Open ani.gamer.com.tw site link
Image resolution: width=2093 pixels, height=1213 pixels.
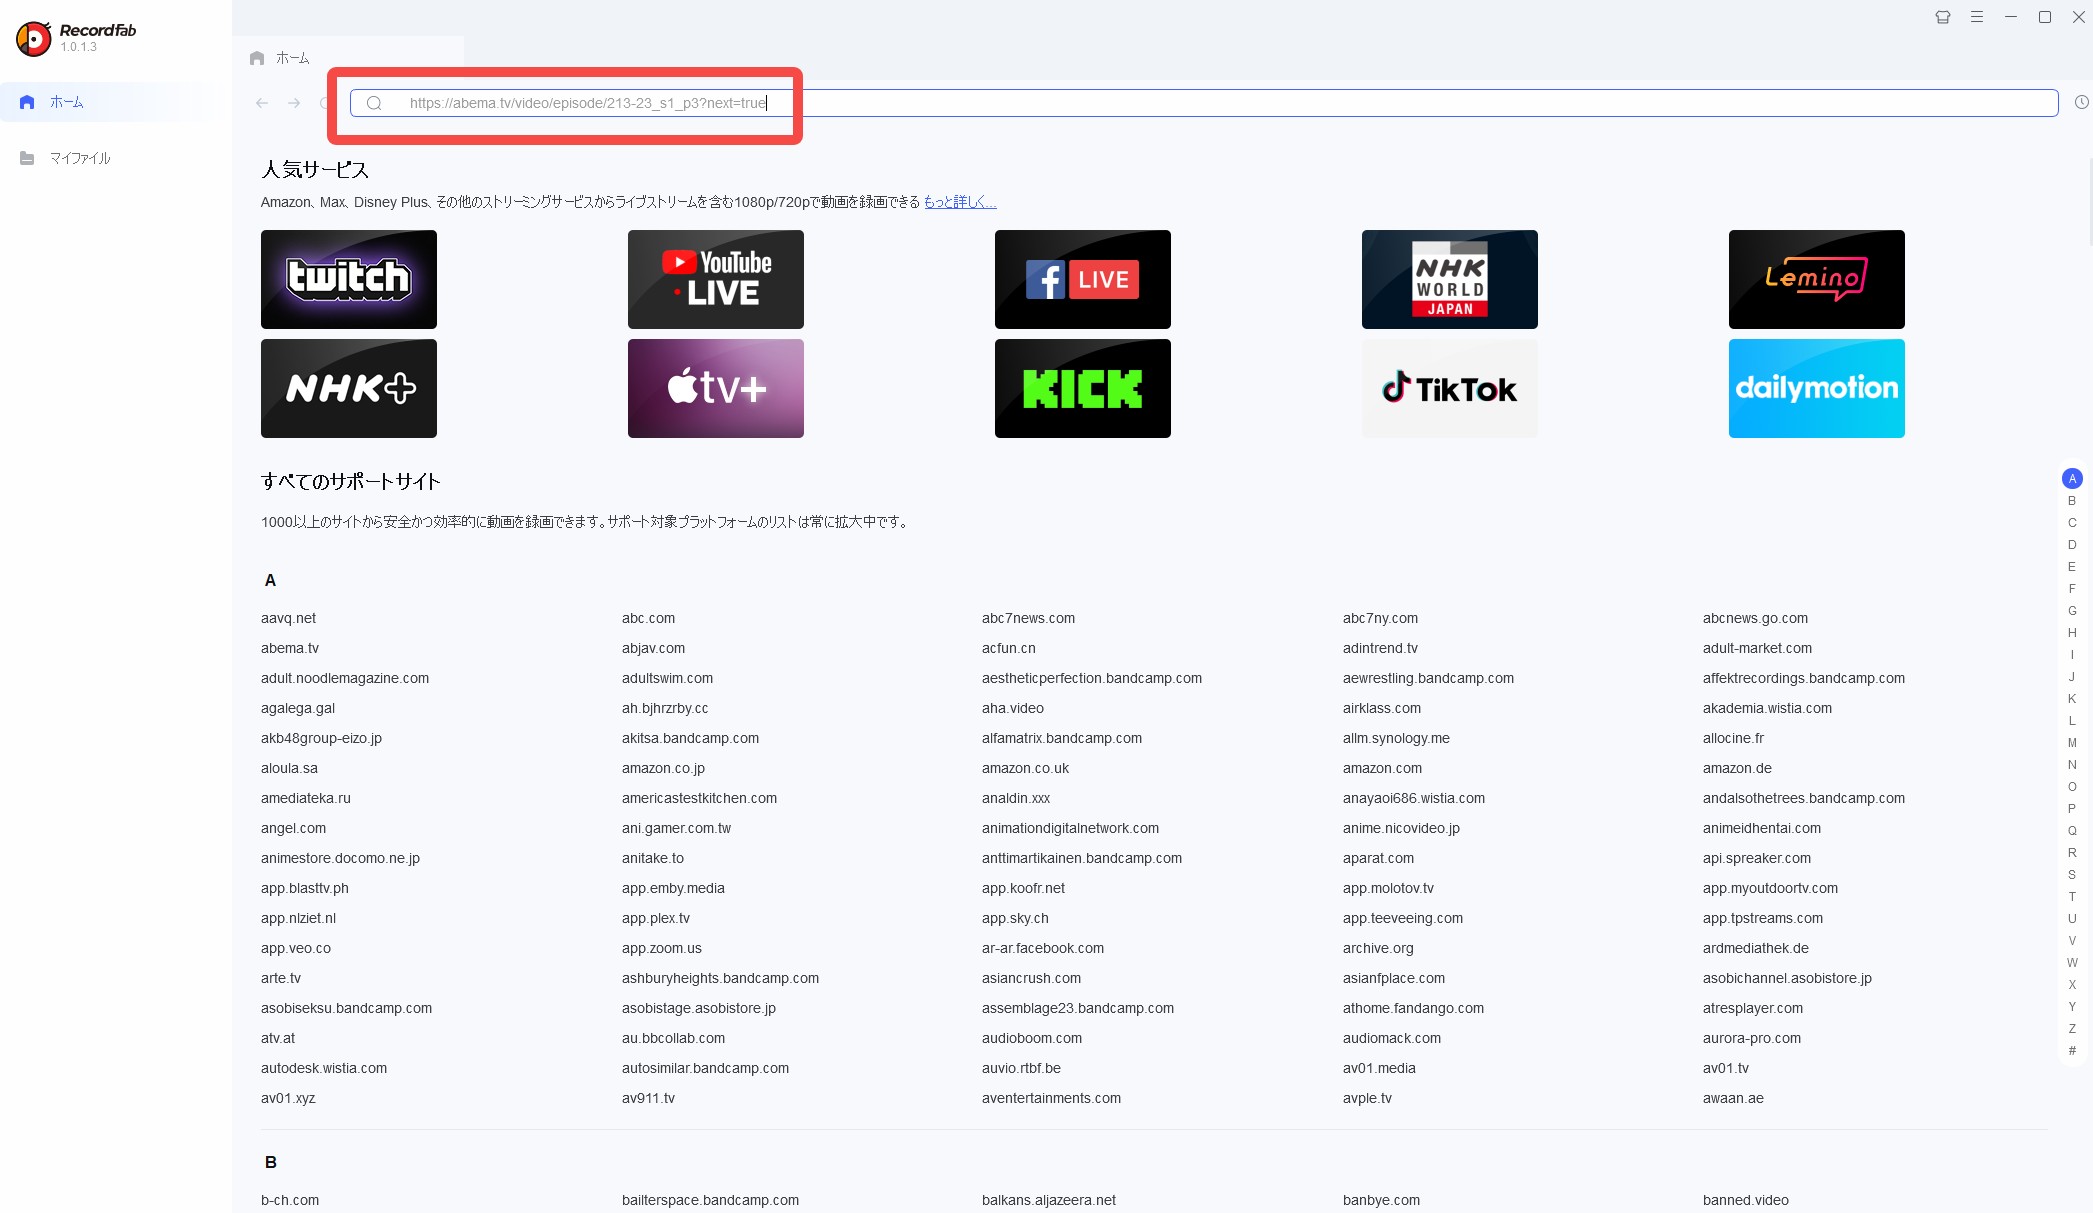tap(676, 828)
